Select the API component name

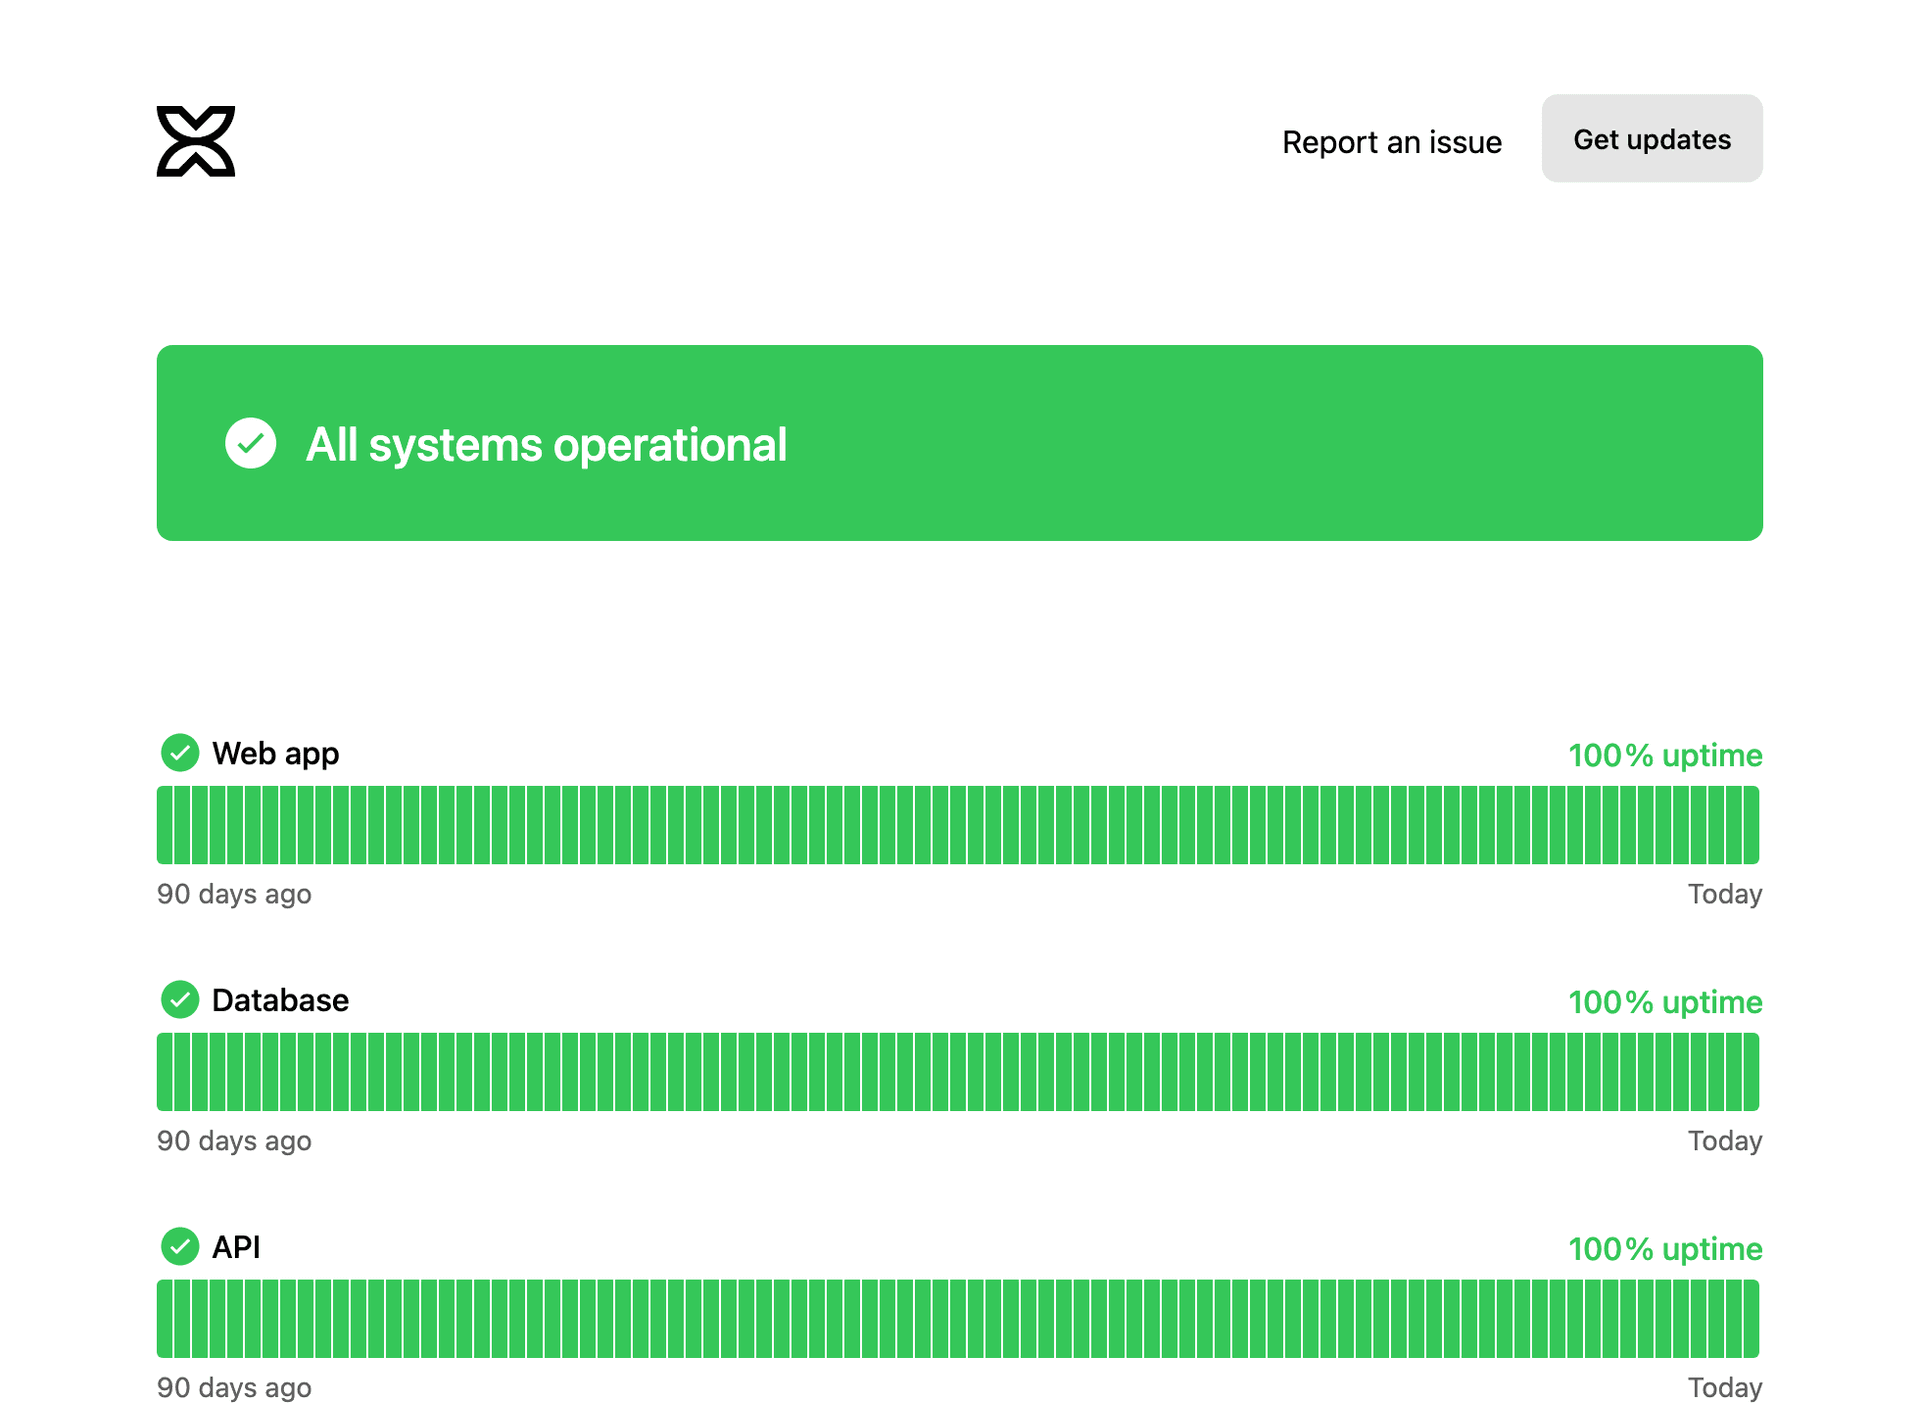coord(236,1247)
